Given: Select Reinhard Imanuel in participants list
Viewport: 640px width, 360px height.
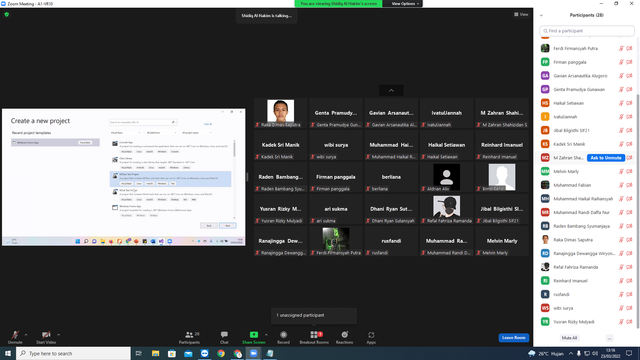Looking at the screenshot, I should tap(586, 280).
